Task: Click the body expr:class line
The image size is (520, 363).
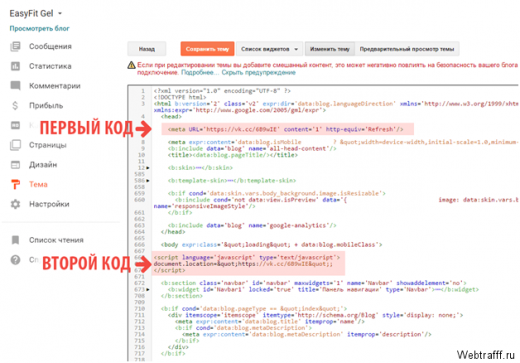Action: tap(271, 245)
